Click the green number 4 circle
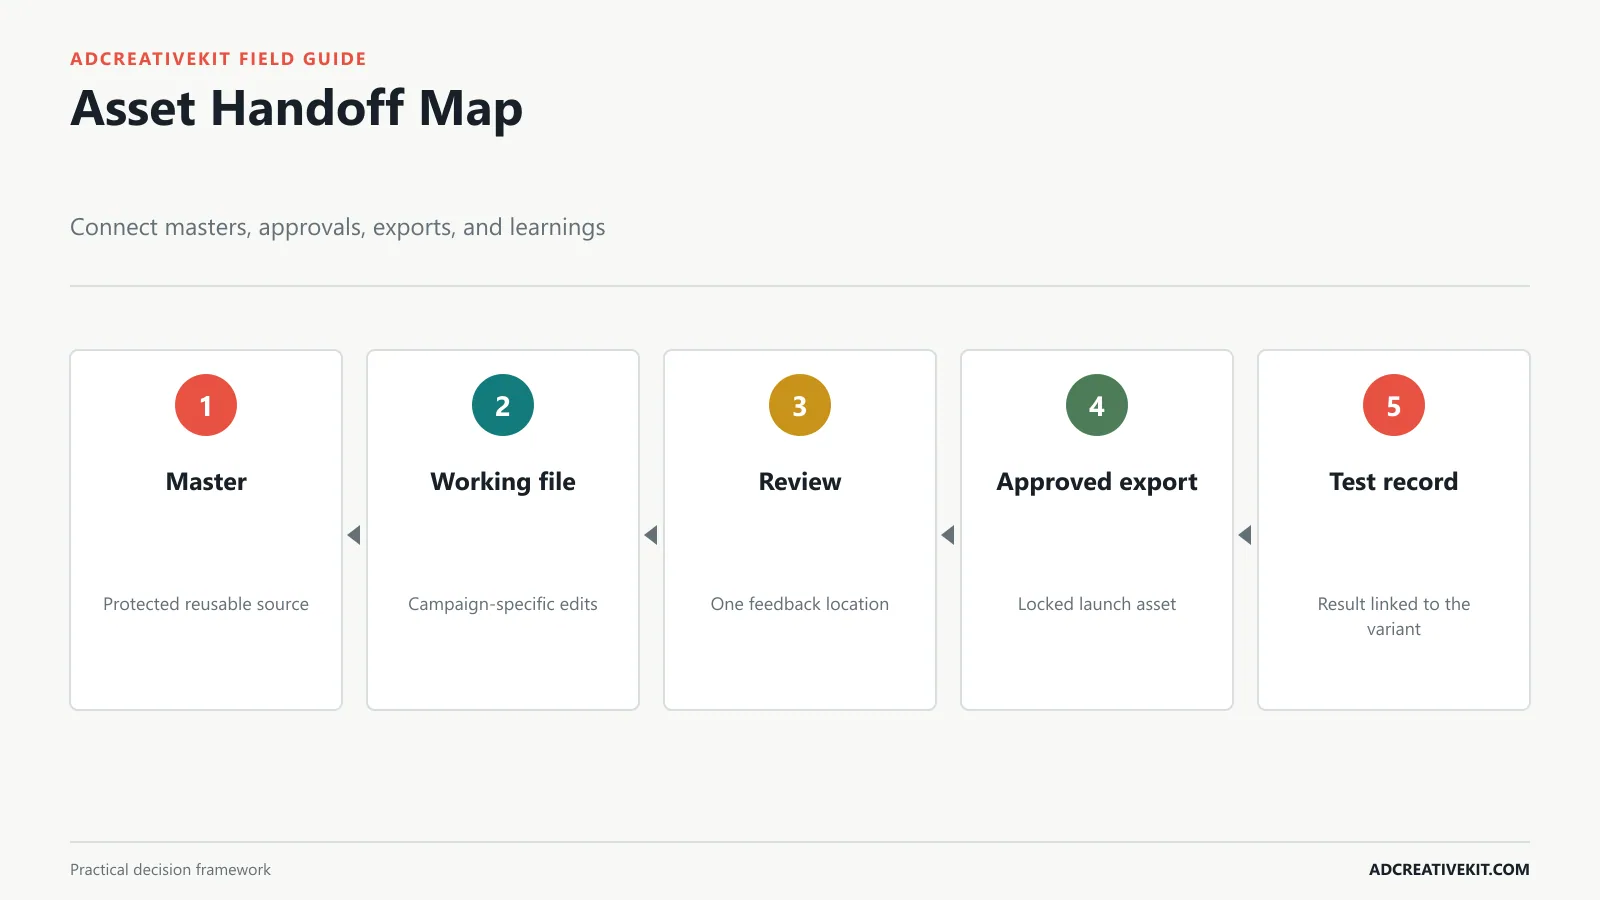Image resolution: width=1600 pixels, height=900 pixels. [x=1097, y=405]
